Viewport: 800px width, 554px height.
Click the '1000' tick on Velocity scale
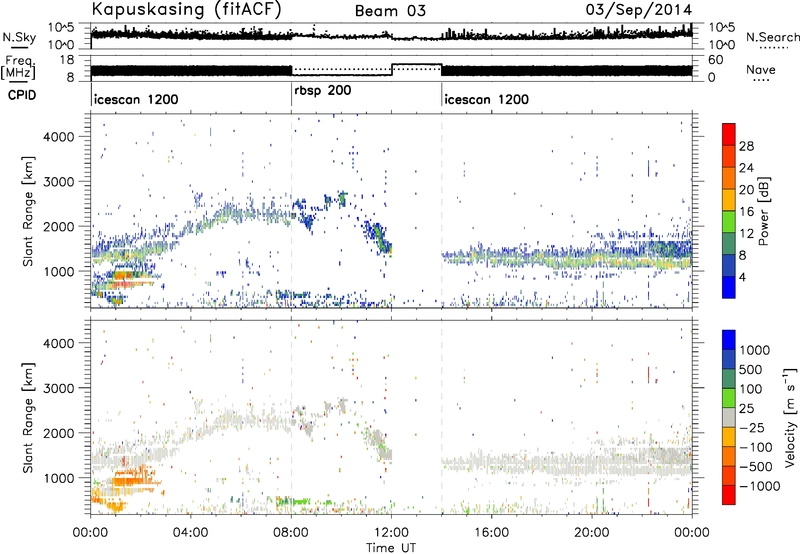pos(754,350)
